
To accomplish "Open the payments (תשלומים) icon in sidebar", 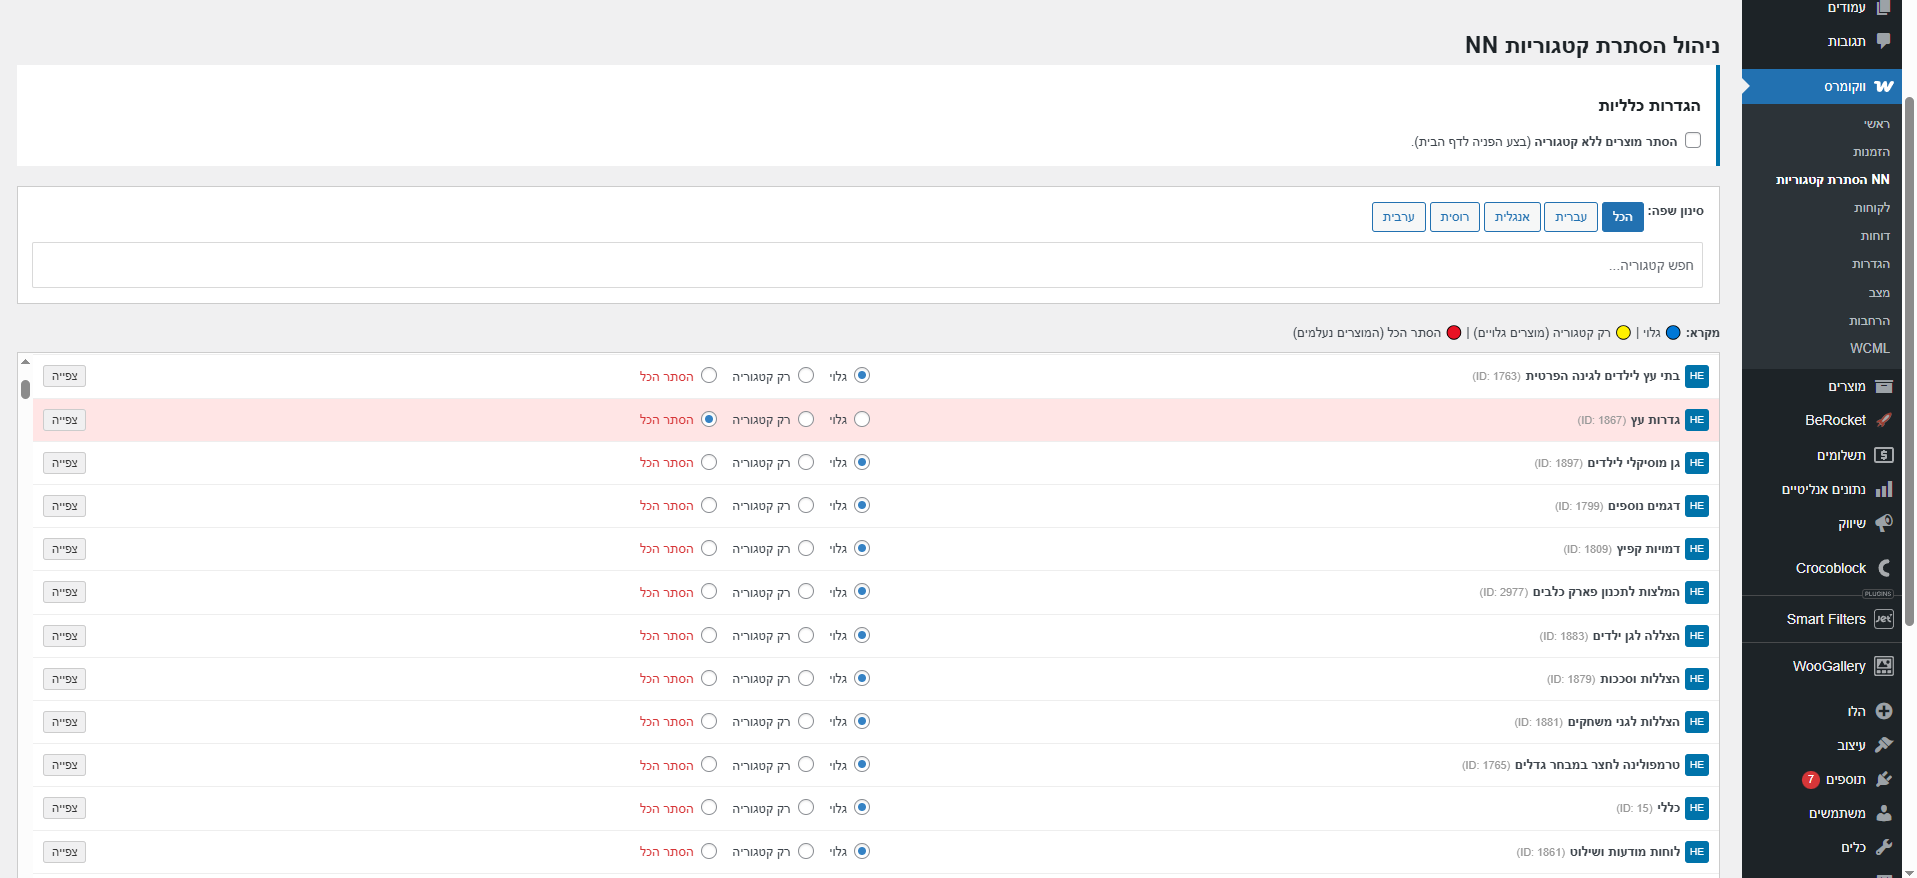I will pos(1883,455).
